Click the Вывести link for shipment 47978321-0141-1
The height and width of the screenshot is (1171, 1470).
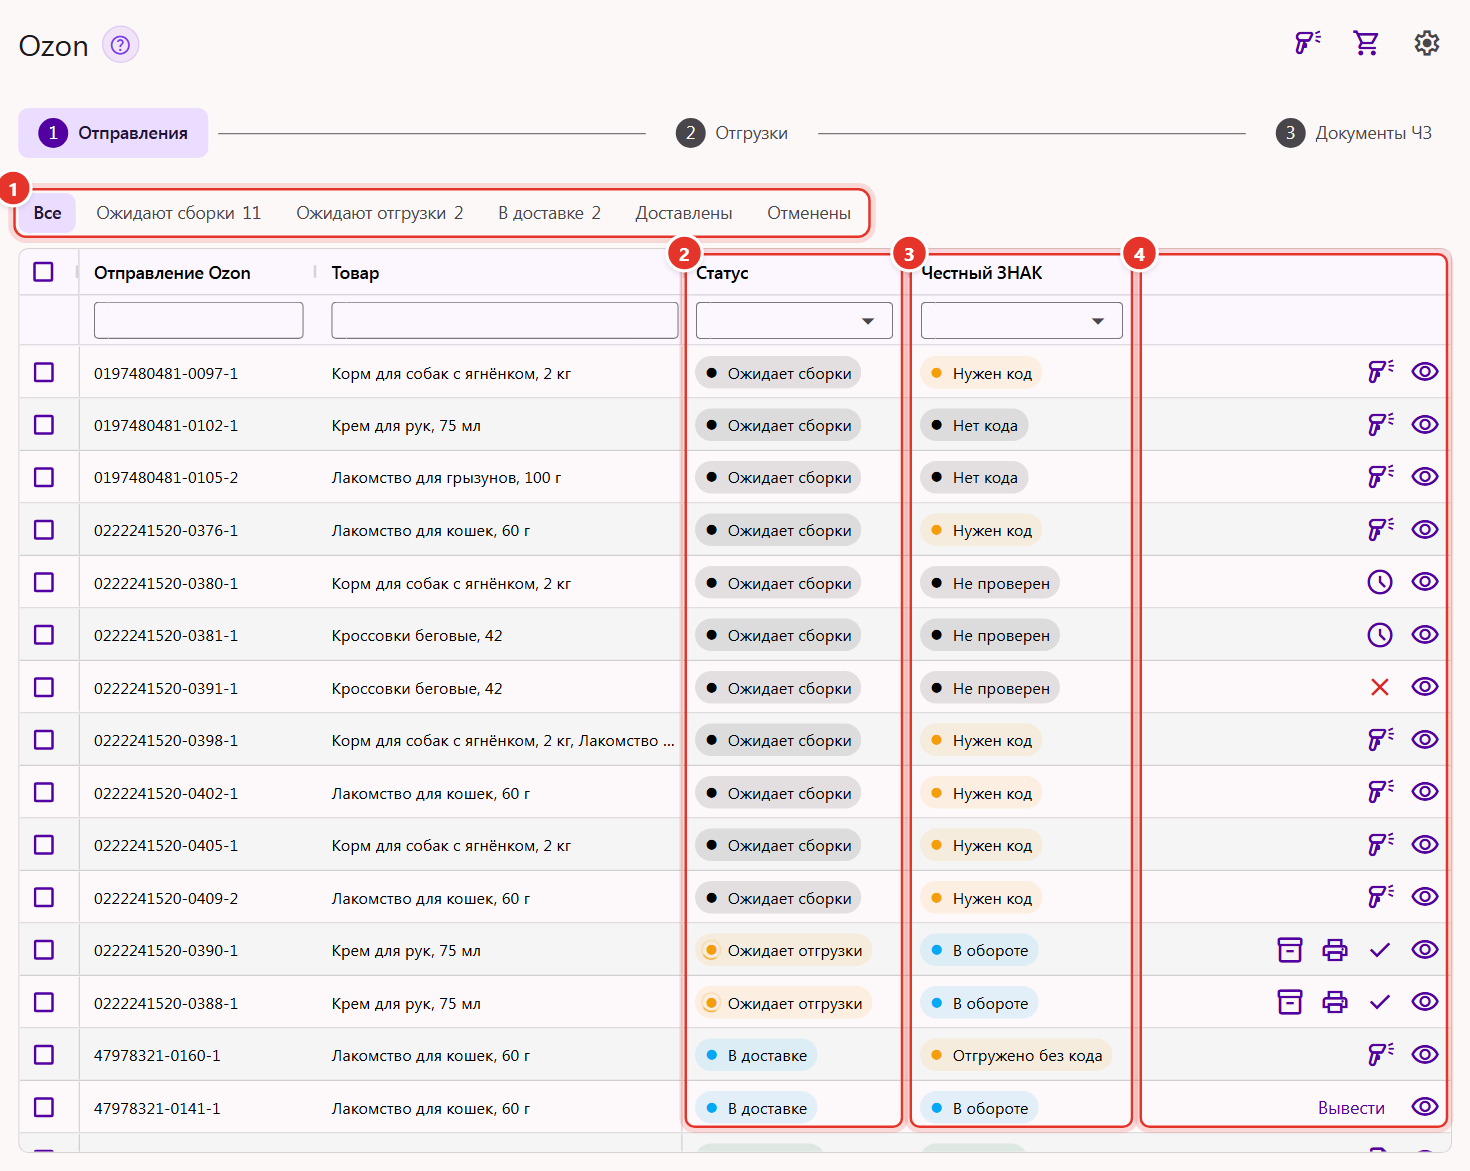(1351, 1108)
